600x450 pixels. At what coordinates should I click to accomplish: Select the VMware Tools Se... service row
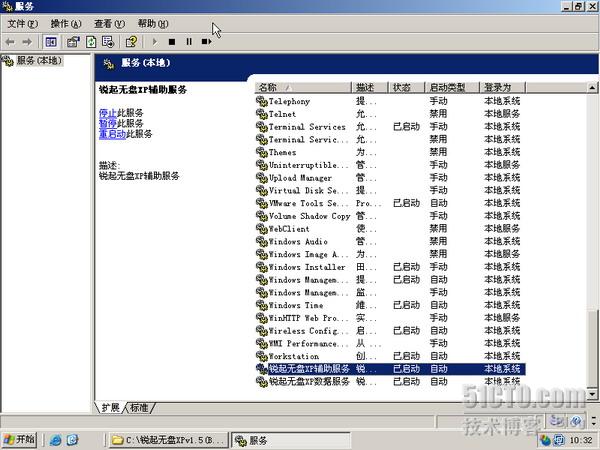click(x=390, y=203)
